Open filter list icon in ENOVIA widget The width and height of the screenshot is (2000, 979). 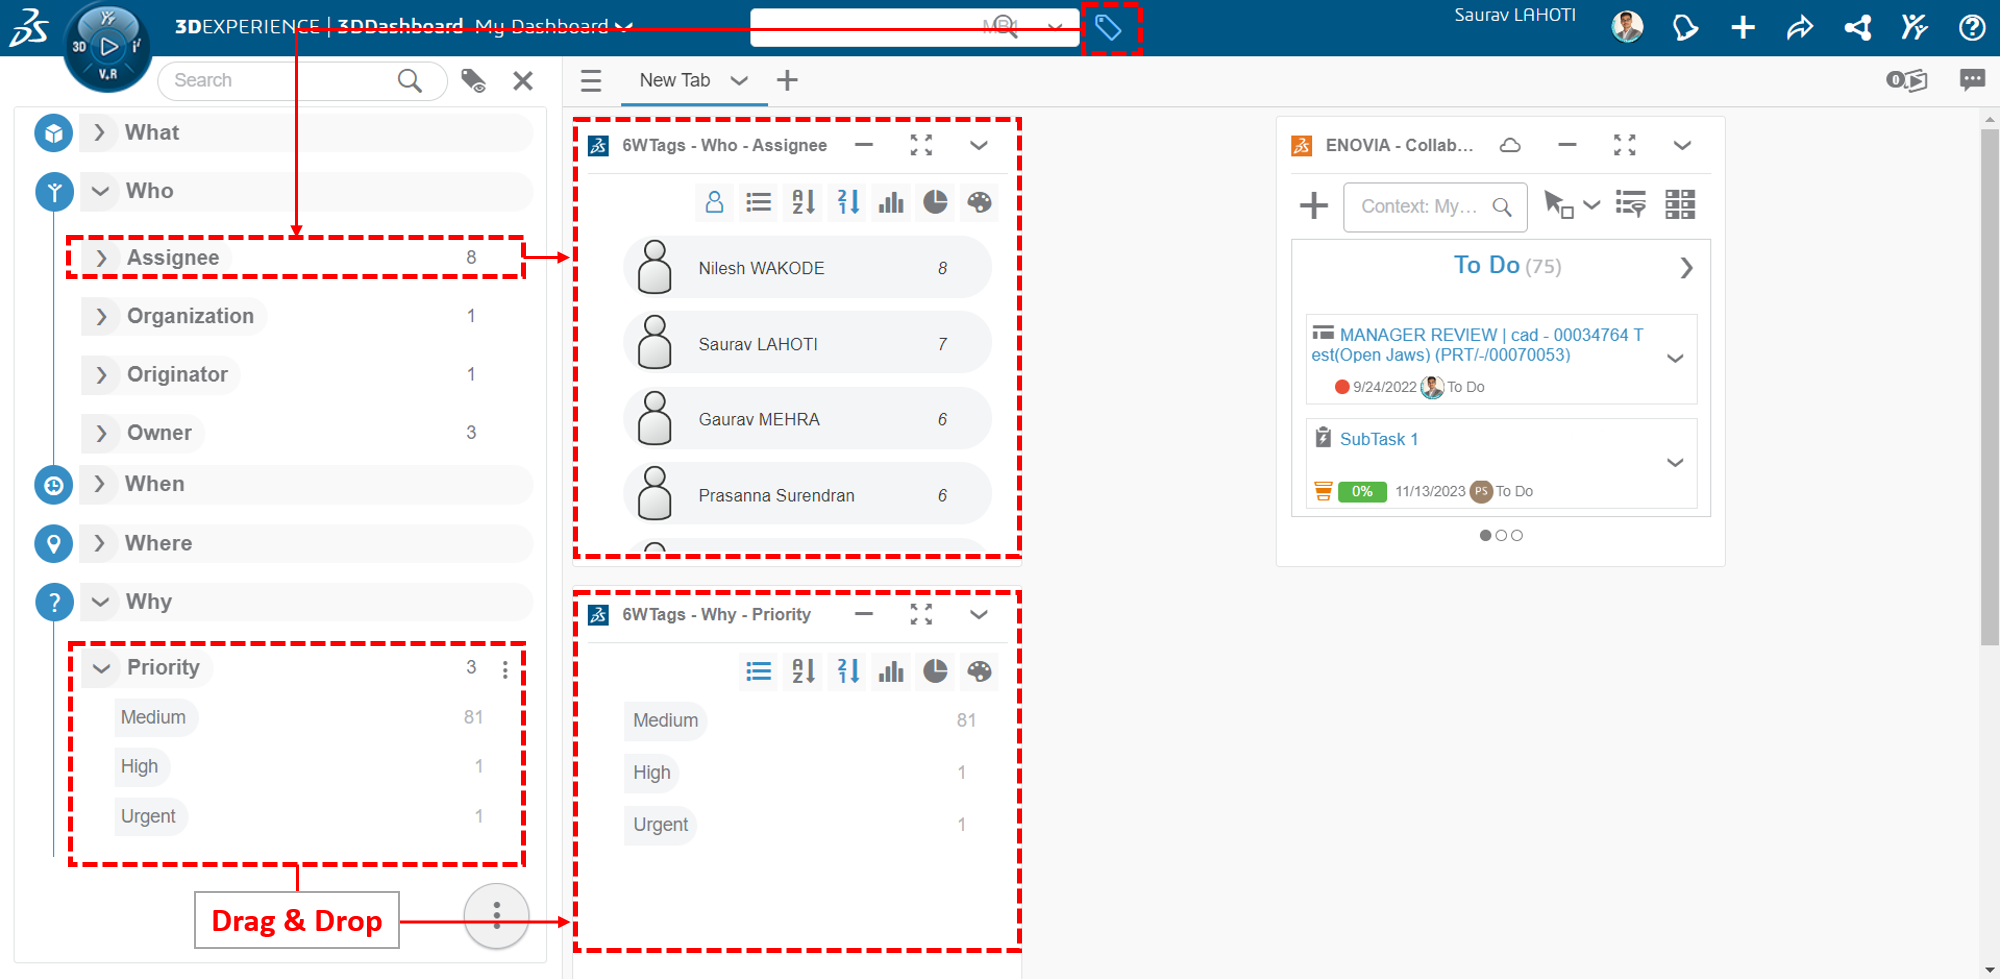tap(1631, 205)
